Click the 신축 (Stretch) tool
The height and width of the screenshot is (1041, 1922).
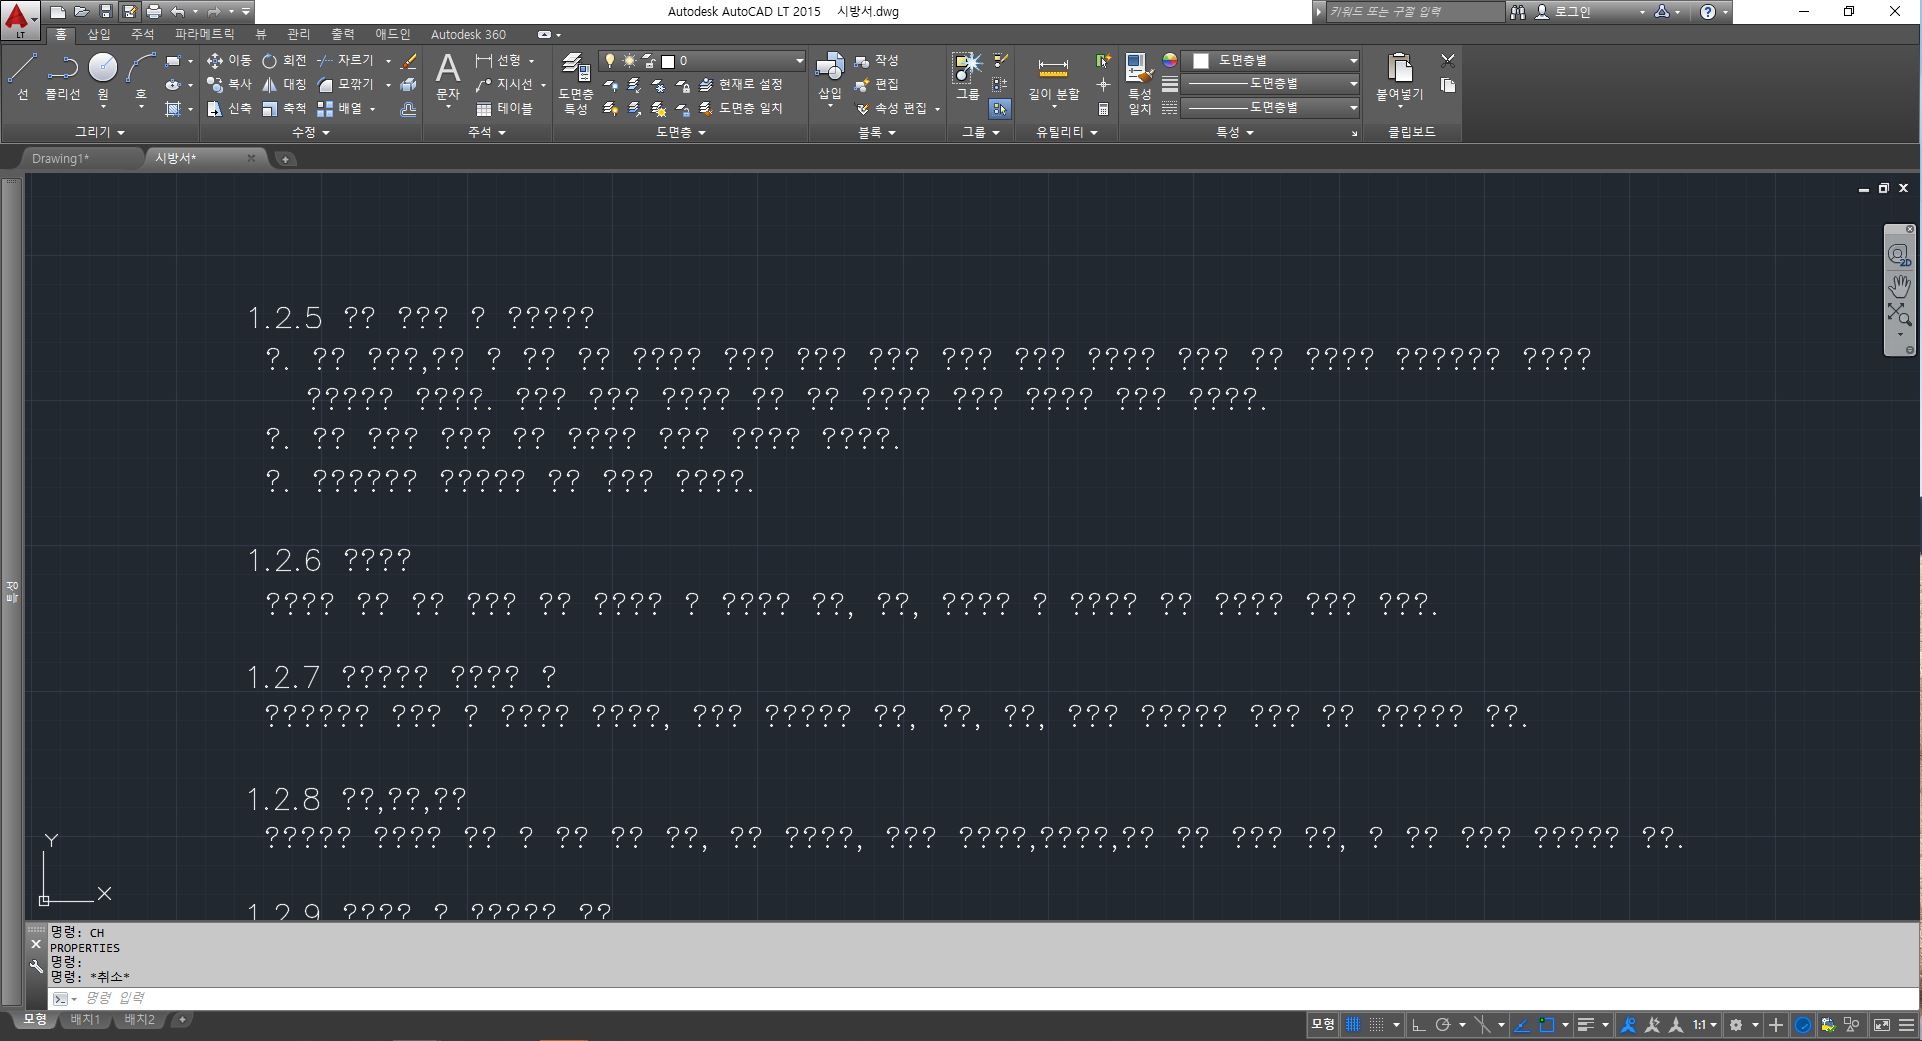click(x=229, y=109)
